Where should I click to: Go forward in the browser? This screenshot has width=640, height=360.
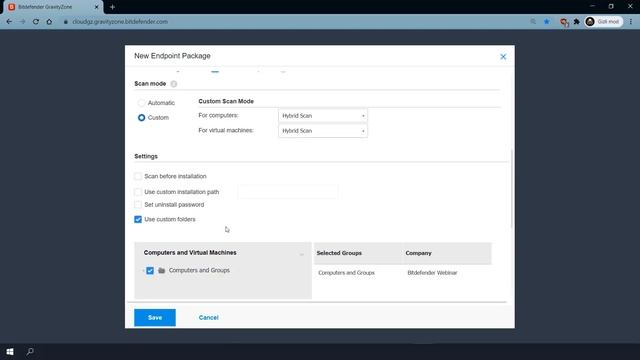[x=22, y=22]
